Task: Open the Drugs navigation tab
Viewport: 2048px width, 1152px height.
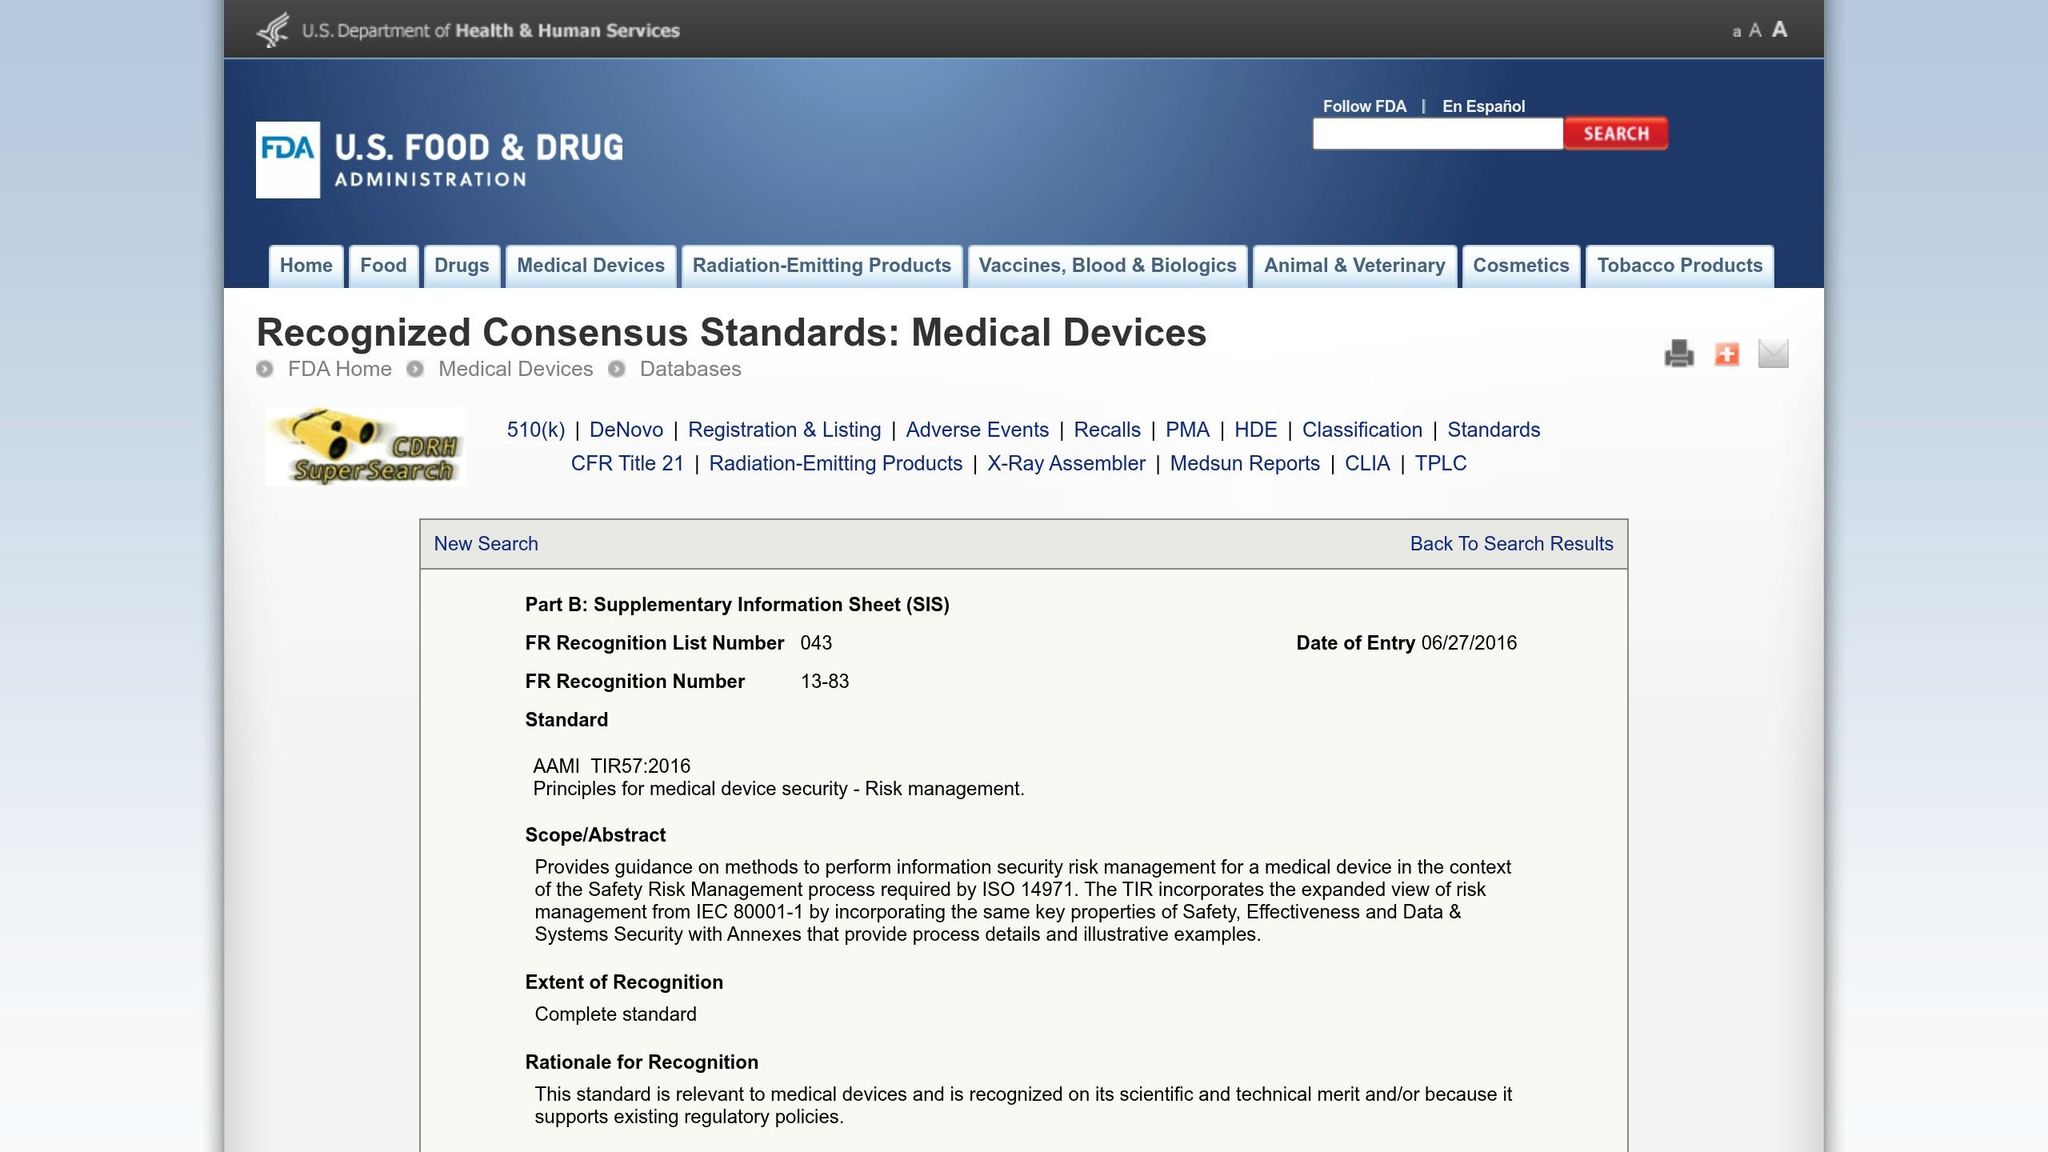Action: [462, 266]
